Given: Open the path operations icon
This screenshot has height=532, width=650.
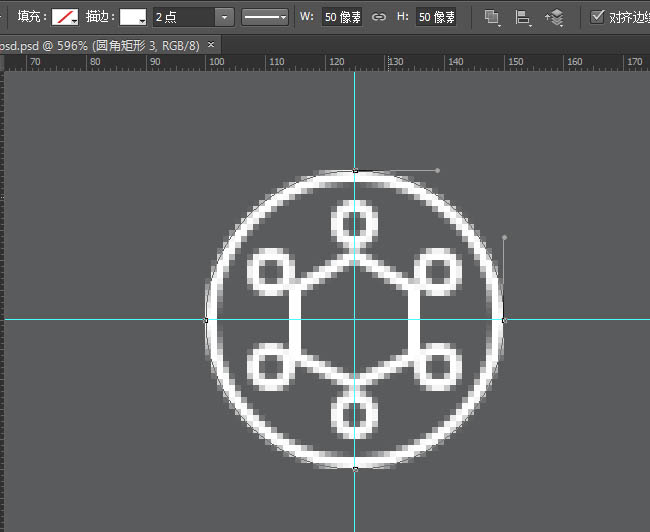Looking at the screenshot, I should [x=492, y=17].
